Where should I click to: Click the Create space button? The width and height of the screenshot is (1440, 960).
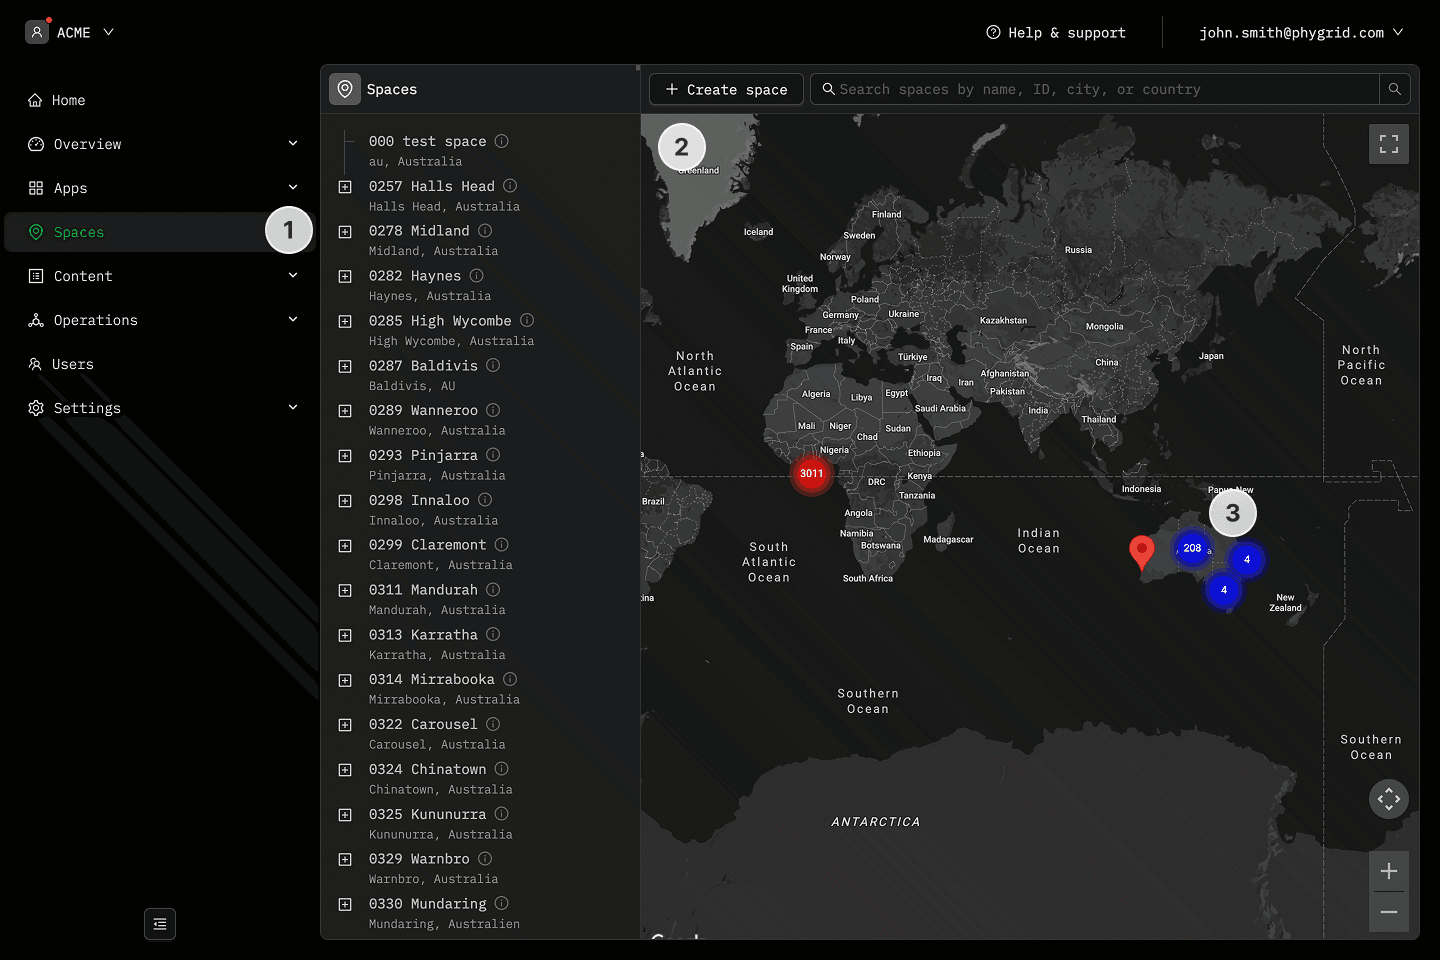[726, 89]
